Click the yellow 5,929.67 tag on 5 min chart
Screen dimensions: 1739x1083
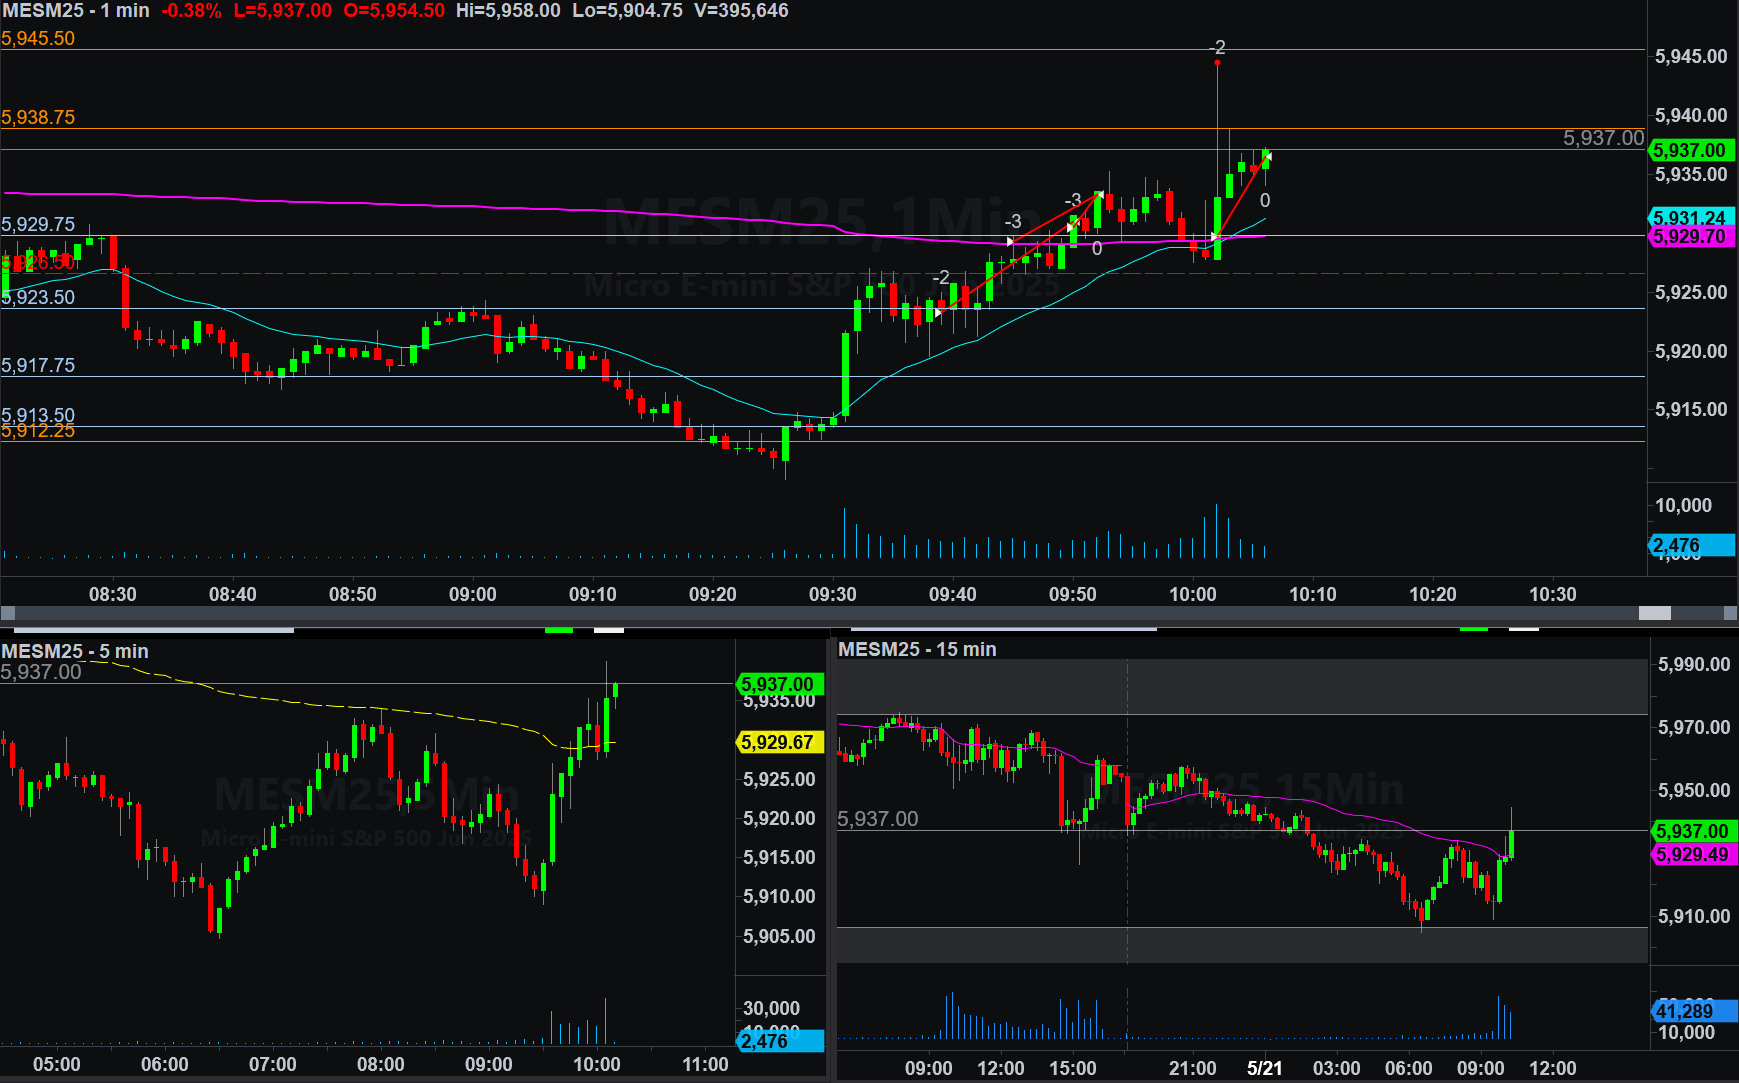[778, 742]
